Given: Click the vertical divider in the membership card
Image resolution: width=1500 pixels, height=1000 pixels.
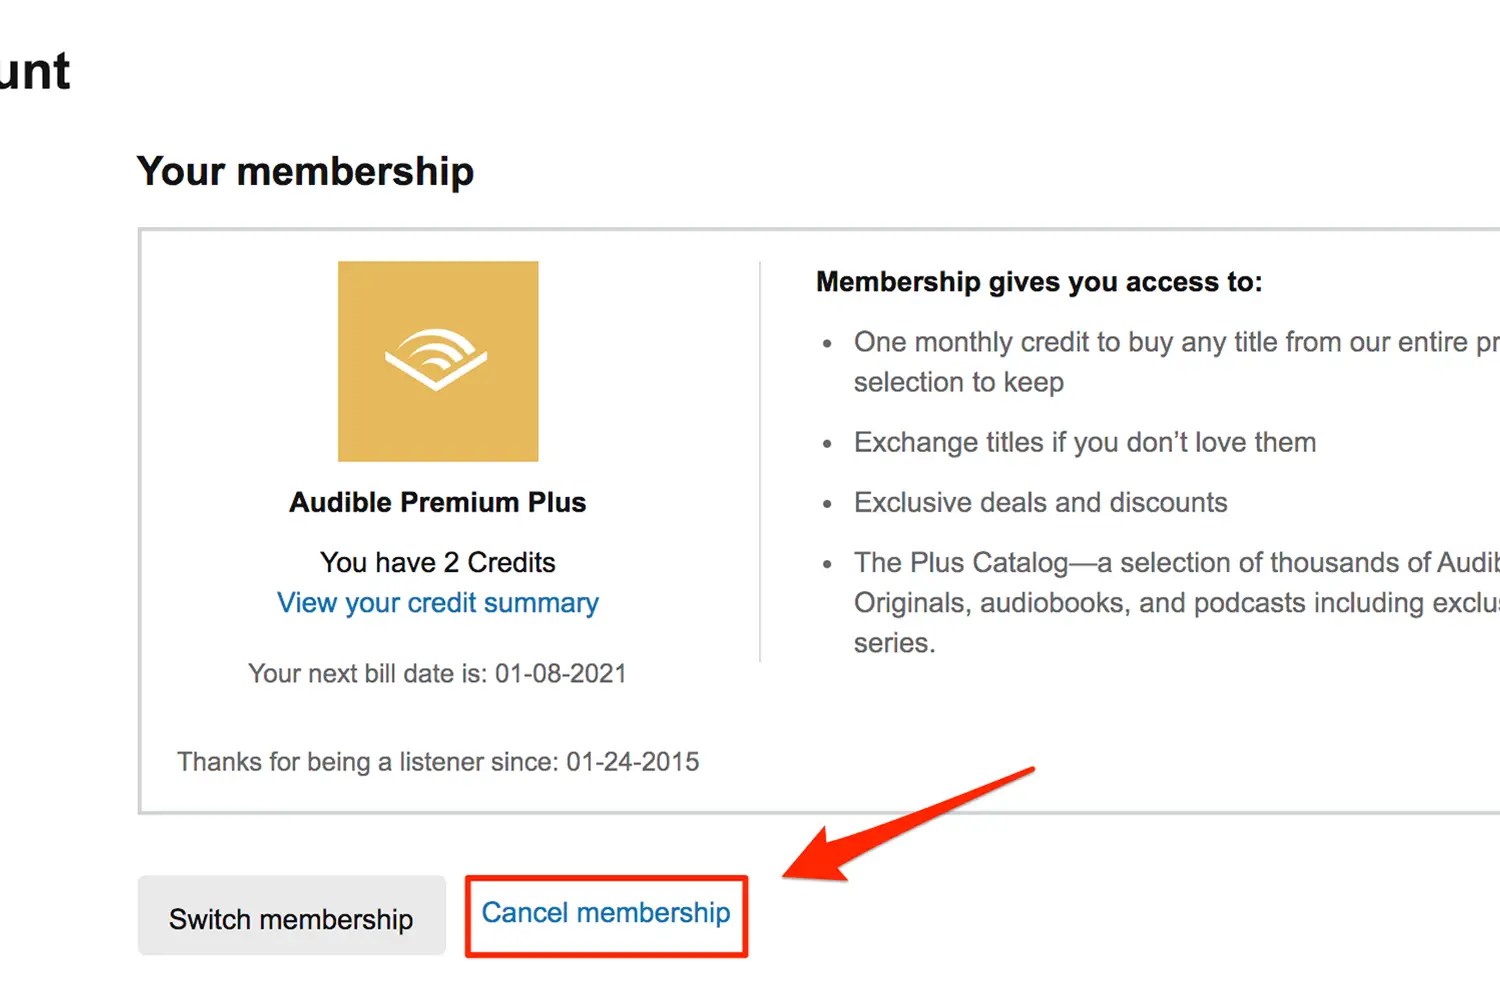Looking at the screenshot, I should tap(760, 461).
